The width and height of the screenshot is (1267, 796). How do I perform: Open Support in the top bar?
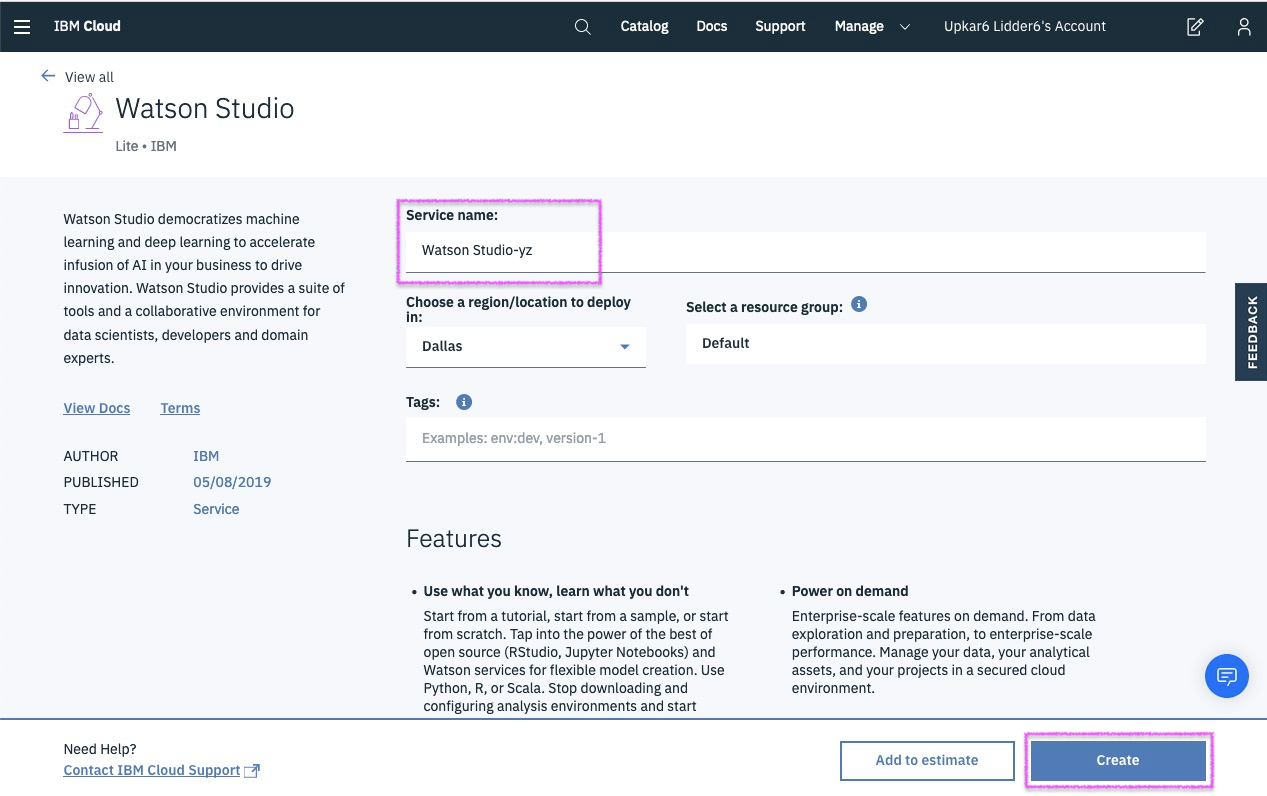780,26
